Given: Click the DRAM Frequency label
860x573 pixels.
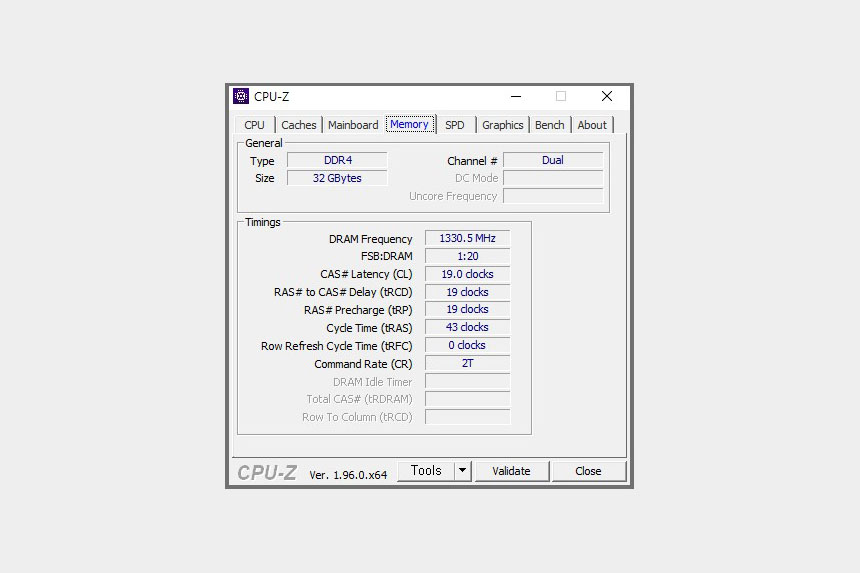Looking at the screenshot, I should point(370,239).
